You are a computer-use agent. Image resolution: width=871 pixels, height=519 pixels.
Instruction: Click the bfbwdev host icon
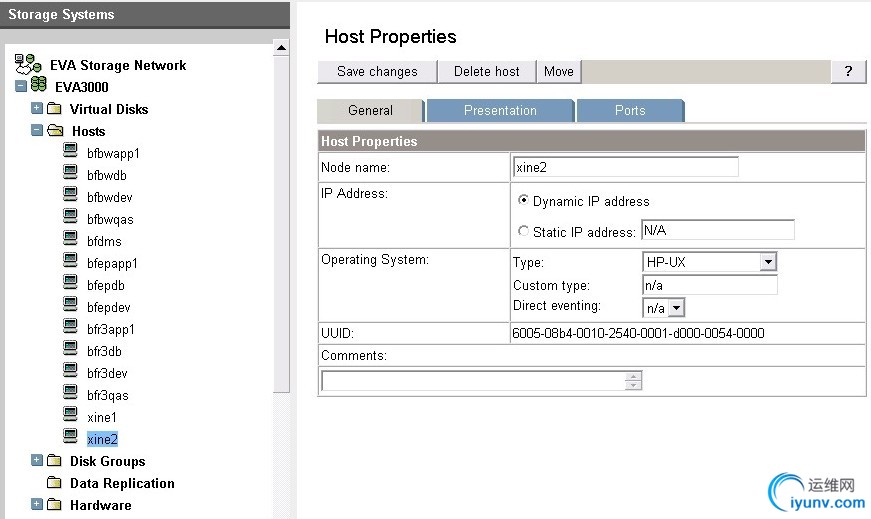(71, 194)
